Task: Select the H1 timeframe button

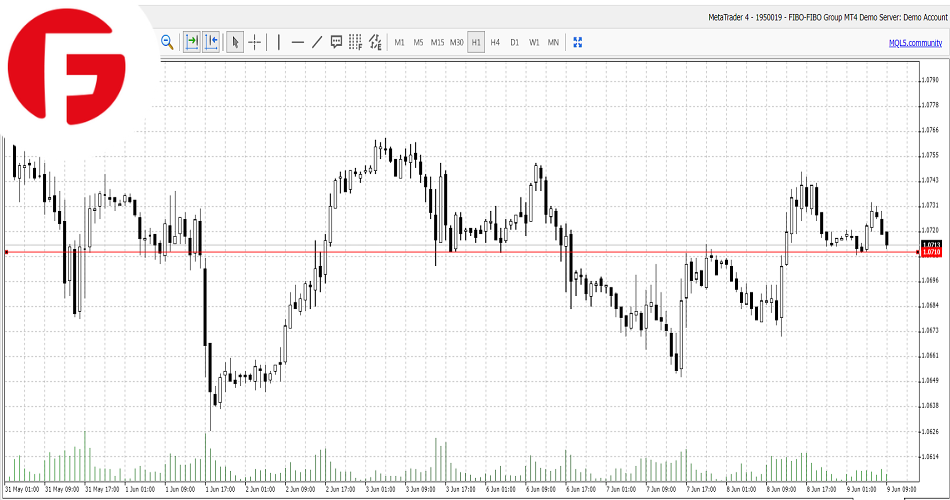Action: coord(476,42)
